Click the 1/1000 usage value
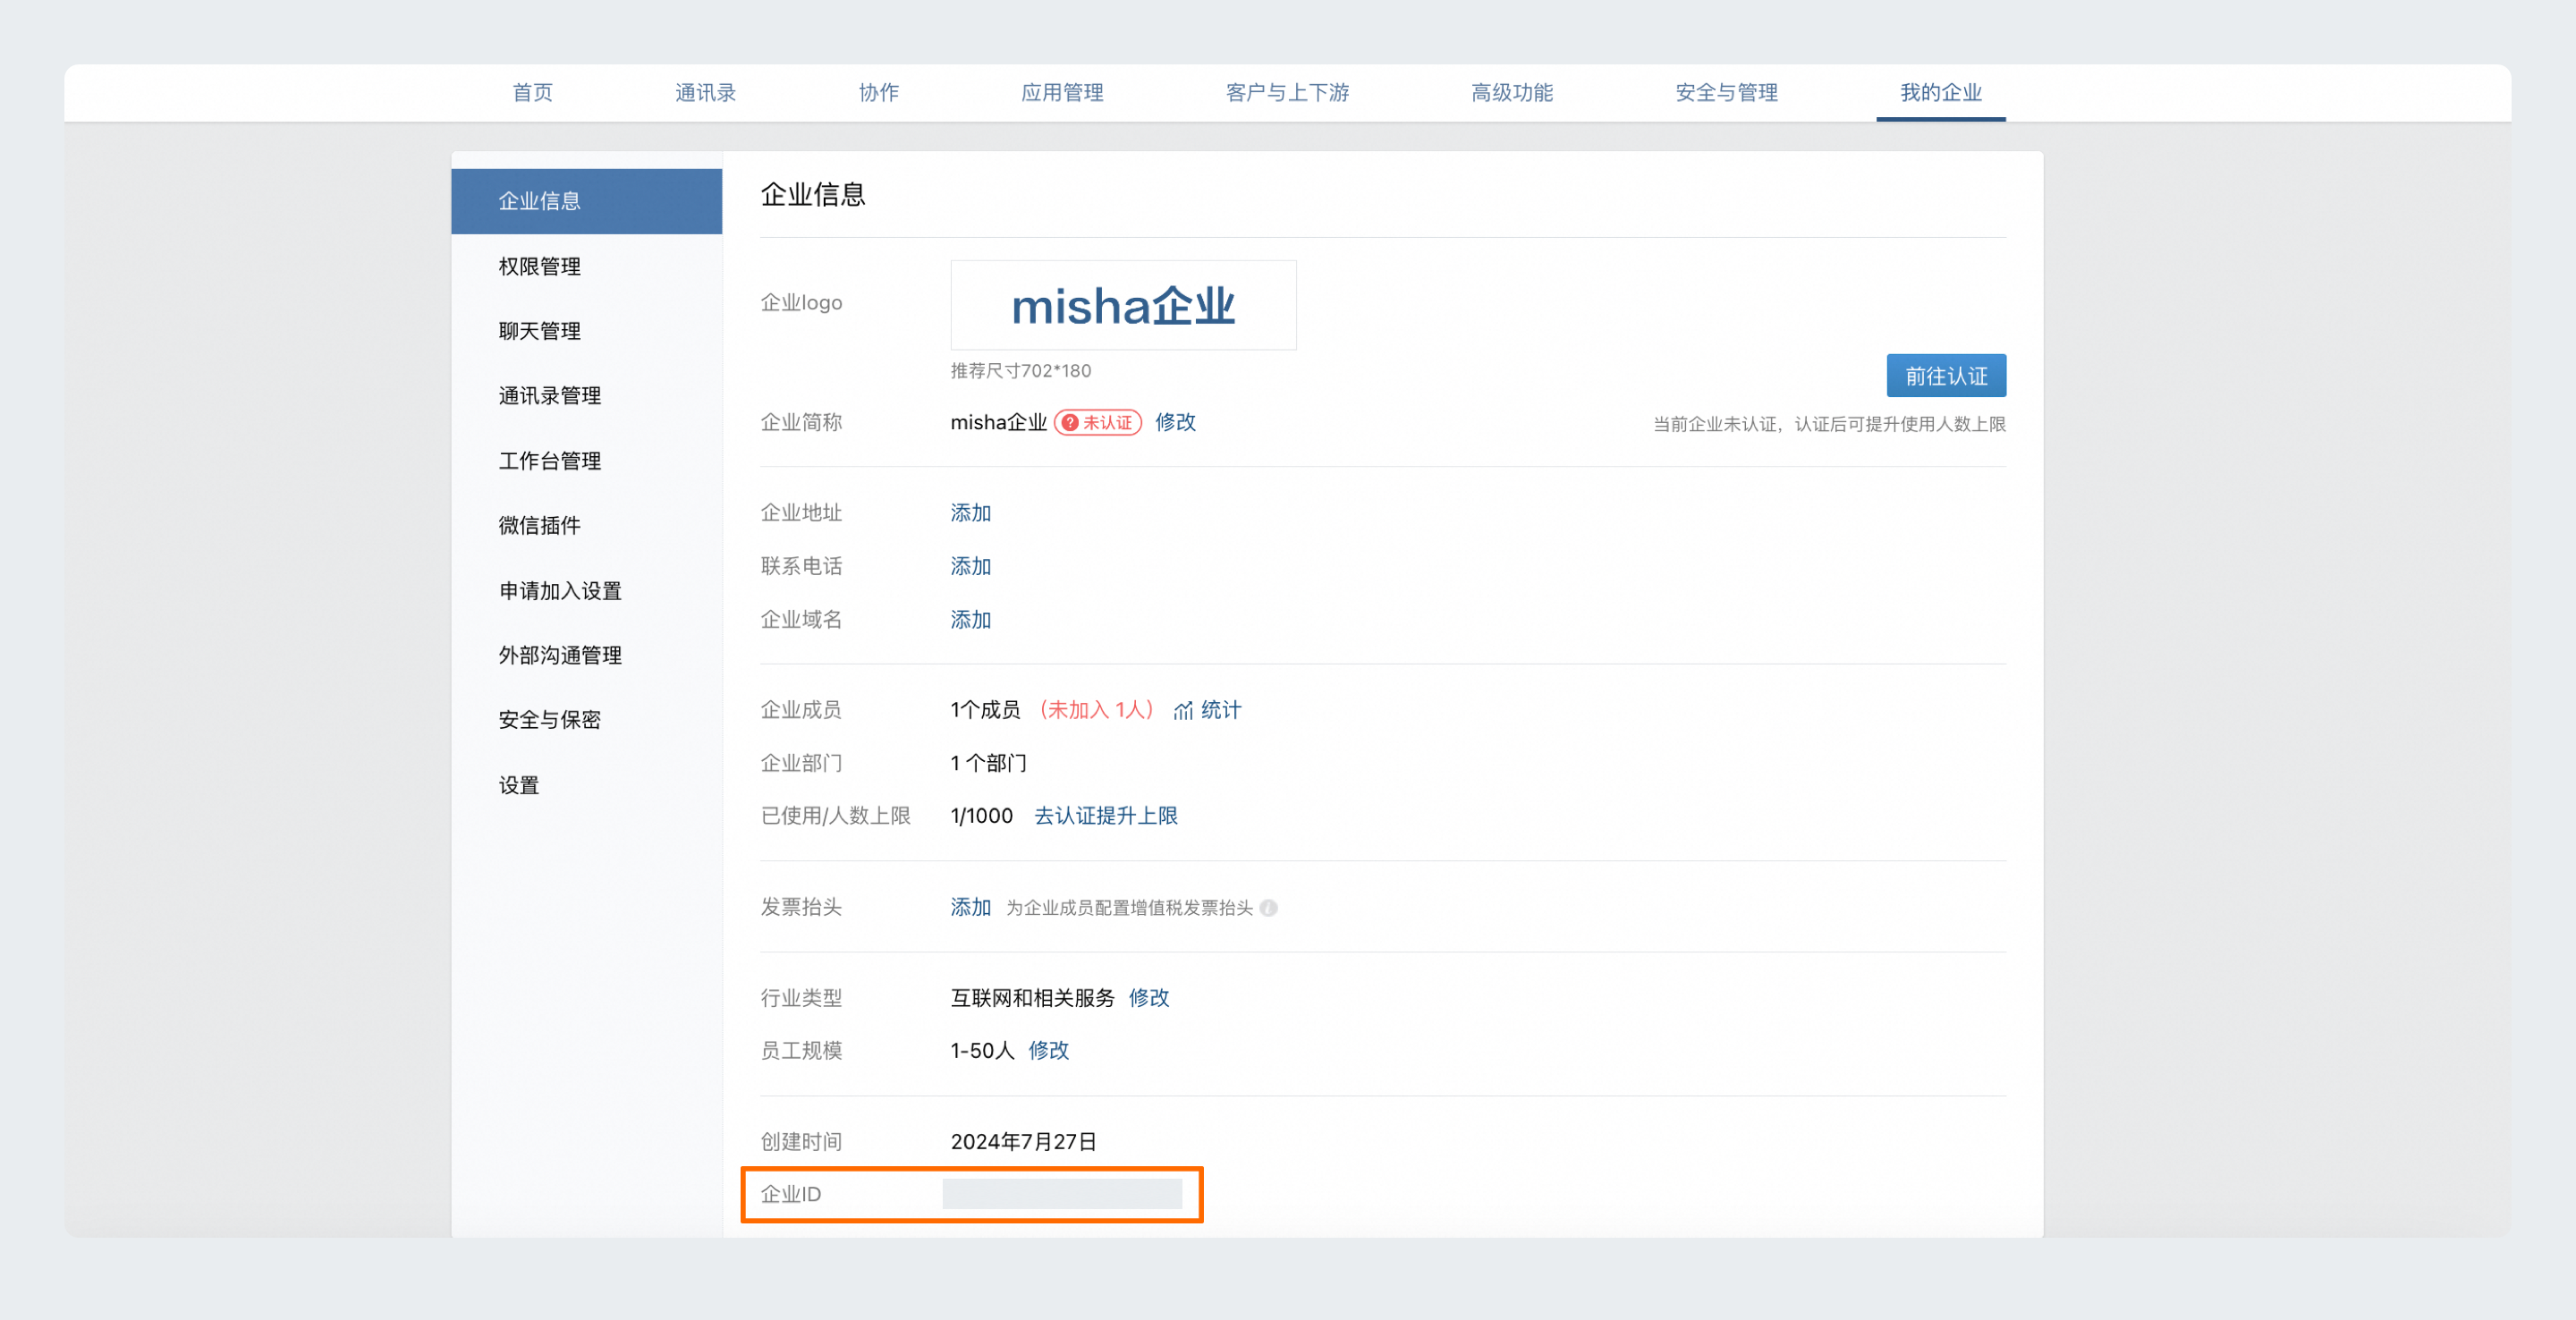Image resolution: width=2576 pixels, height=1320 pixels. [x=982, y=816]
